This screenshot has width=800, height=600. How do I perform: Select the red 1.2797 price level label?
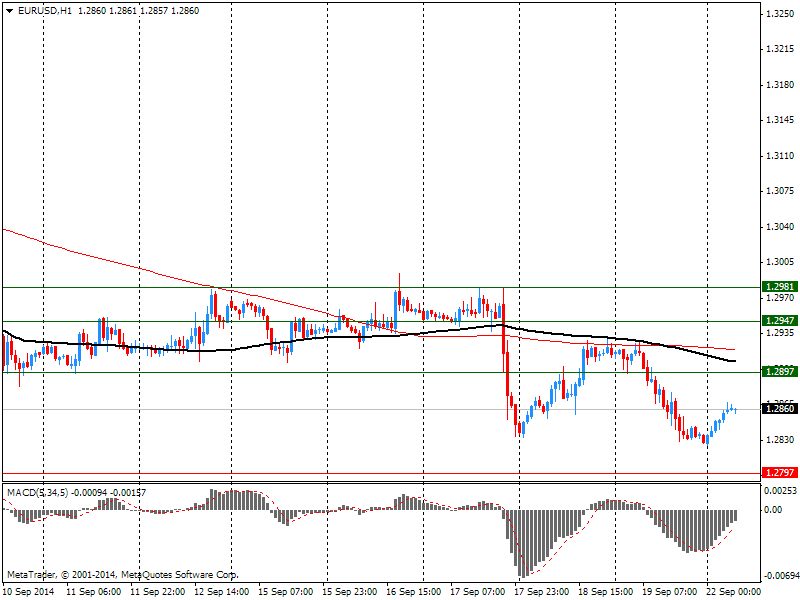[x=779, y=472]
